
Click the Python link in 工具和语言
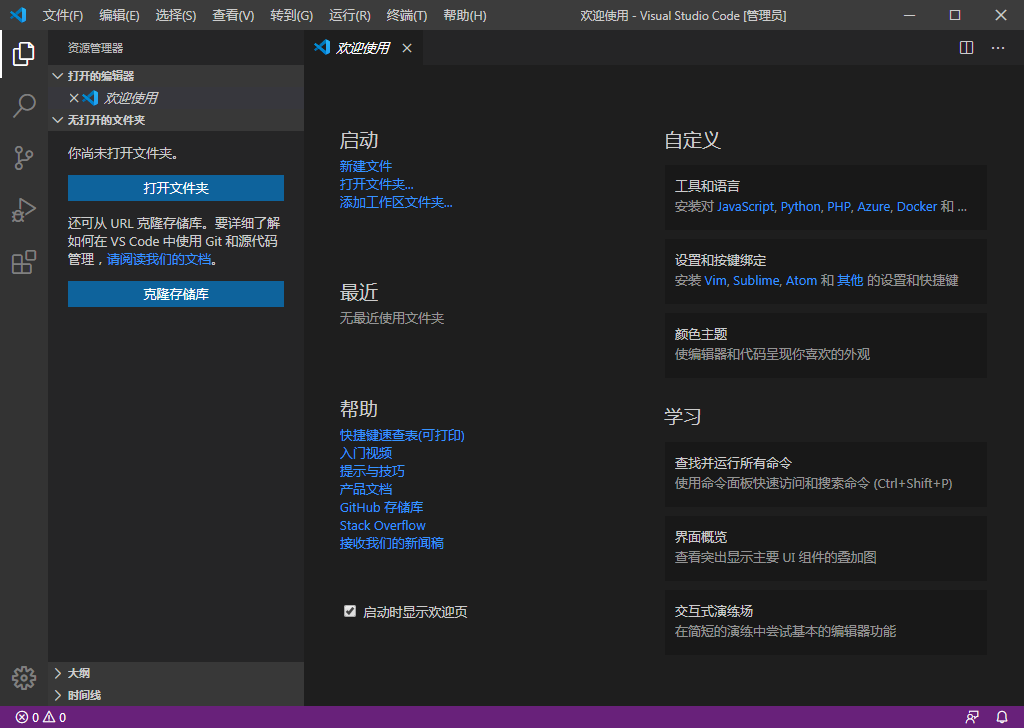click(x=801, y=206)
